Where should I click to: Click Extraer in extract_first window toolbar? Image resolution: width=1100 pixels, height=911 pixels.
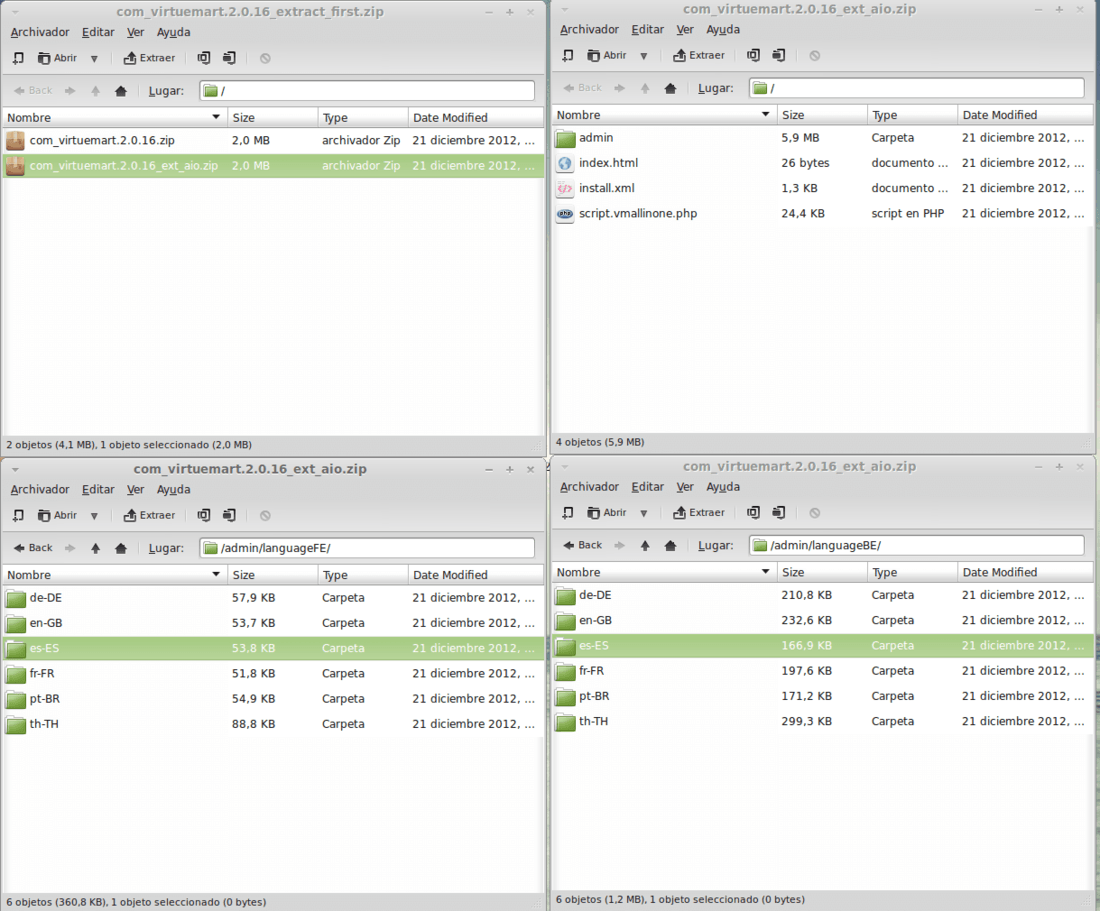tap(149, 58)
